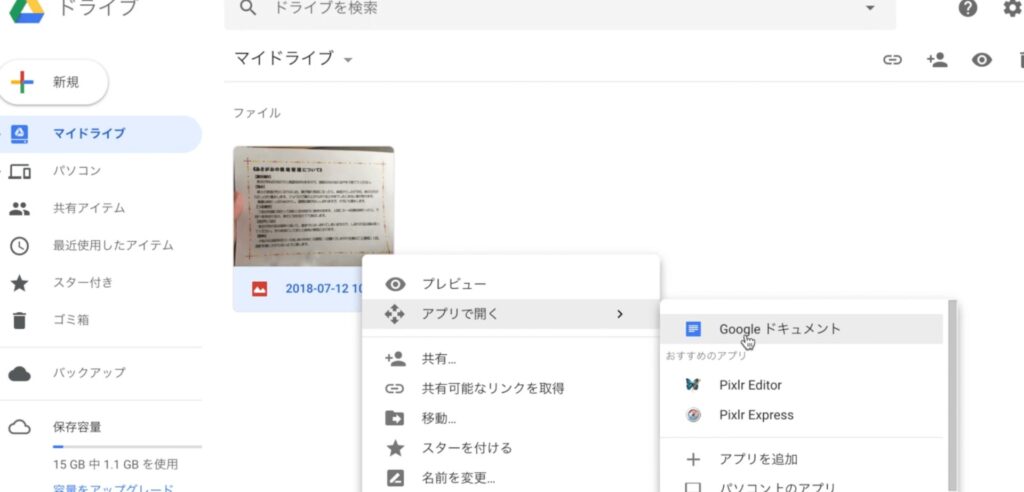The height and width of the screenshot is (492, 1024).
Task: Click the preview eye toolbar icon
Action: tap(982, 60)
